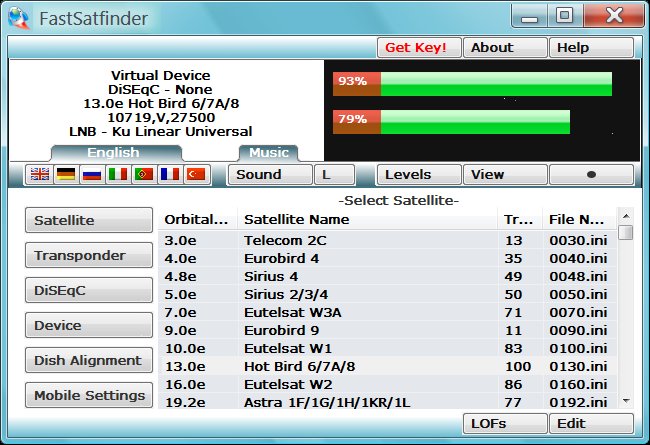Select the Sirius 2/3/4 row
650x445 pixels.
388,294
